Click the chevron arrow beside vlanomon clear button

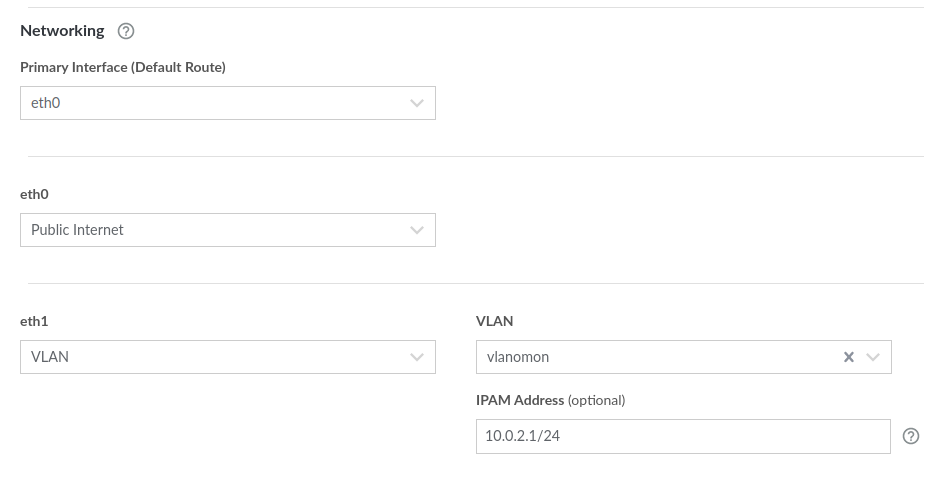(873, 357)
